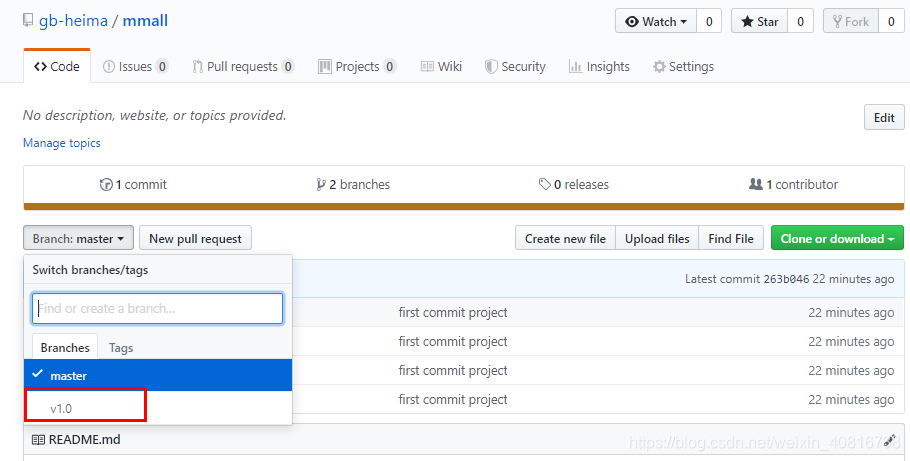Click the repository book icon beside gb-heima
910x461 pixels.
[x=28, y=21]
